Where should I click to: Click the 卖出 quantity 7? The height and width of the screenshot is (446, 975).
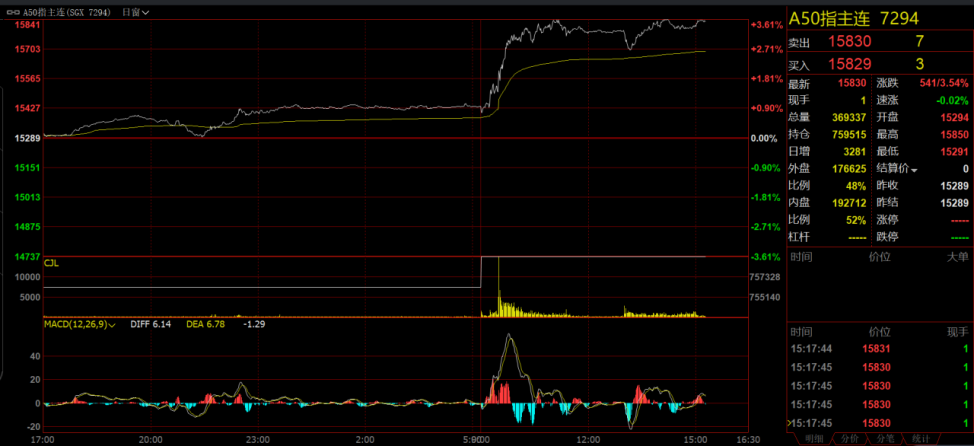920,42
